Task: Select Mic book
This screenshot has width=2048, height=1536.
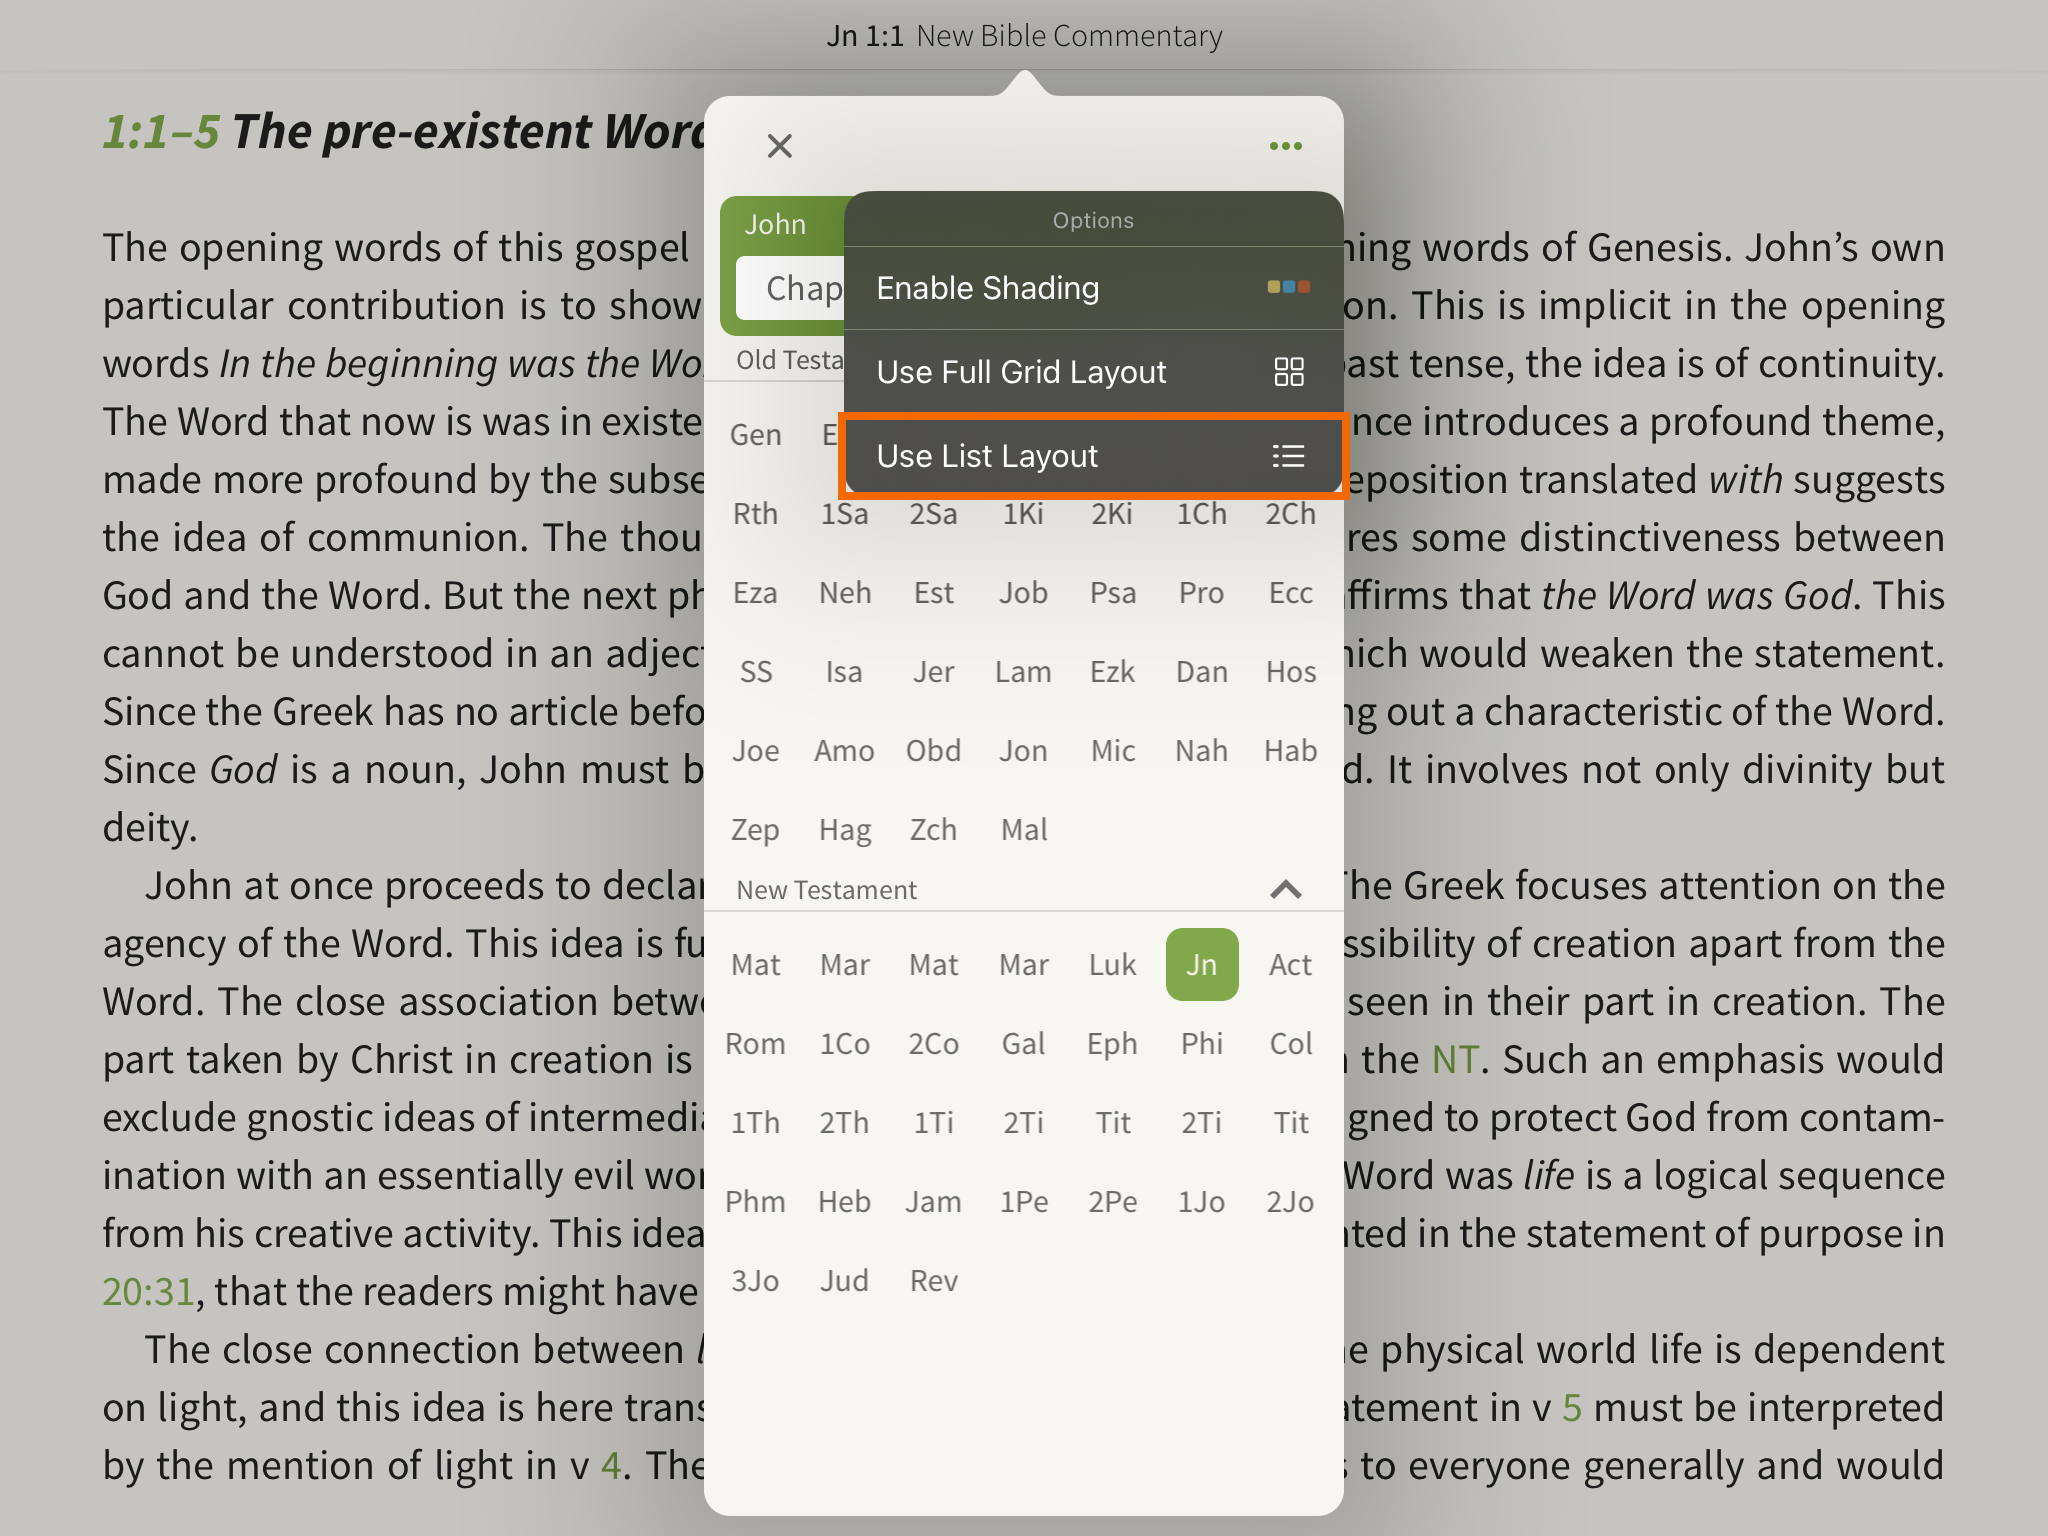Action: pyautogui.click(x=1112, y=751)
